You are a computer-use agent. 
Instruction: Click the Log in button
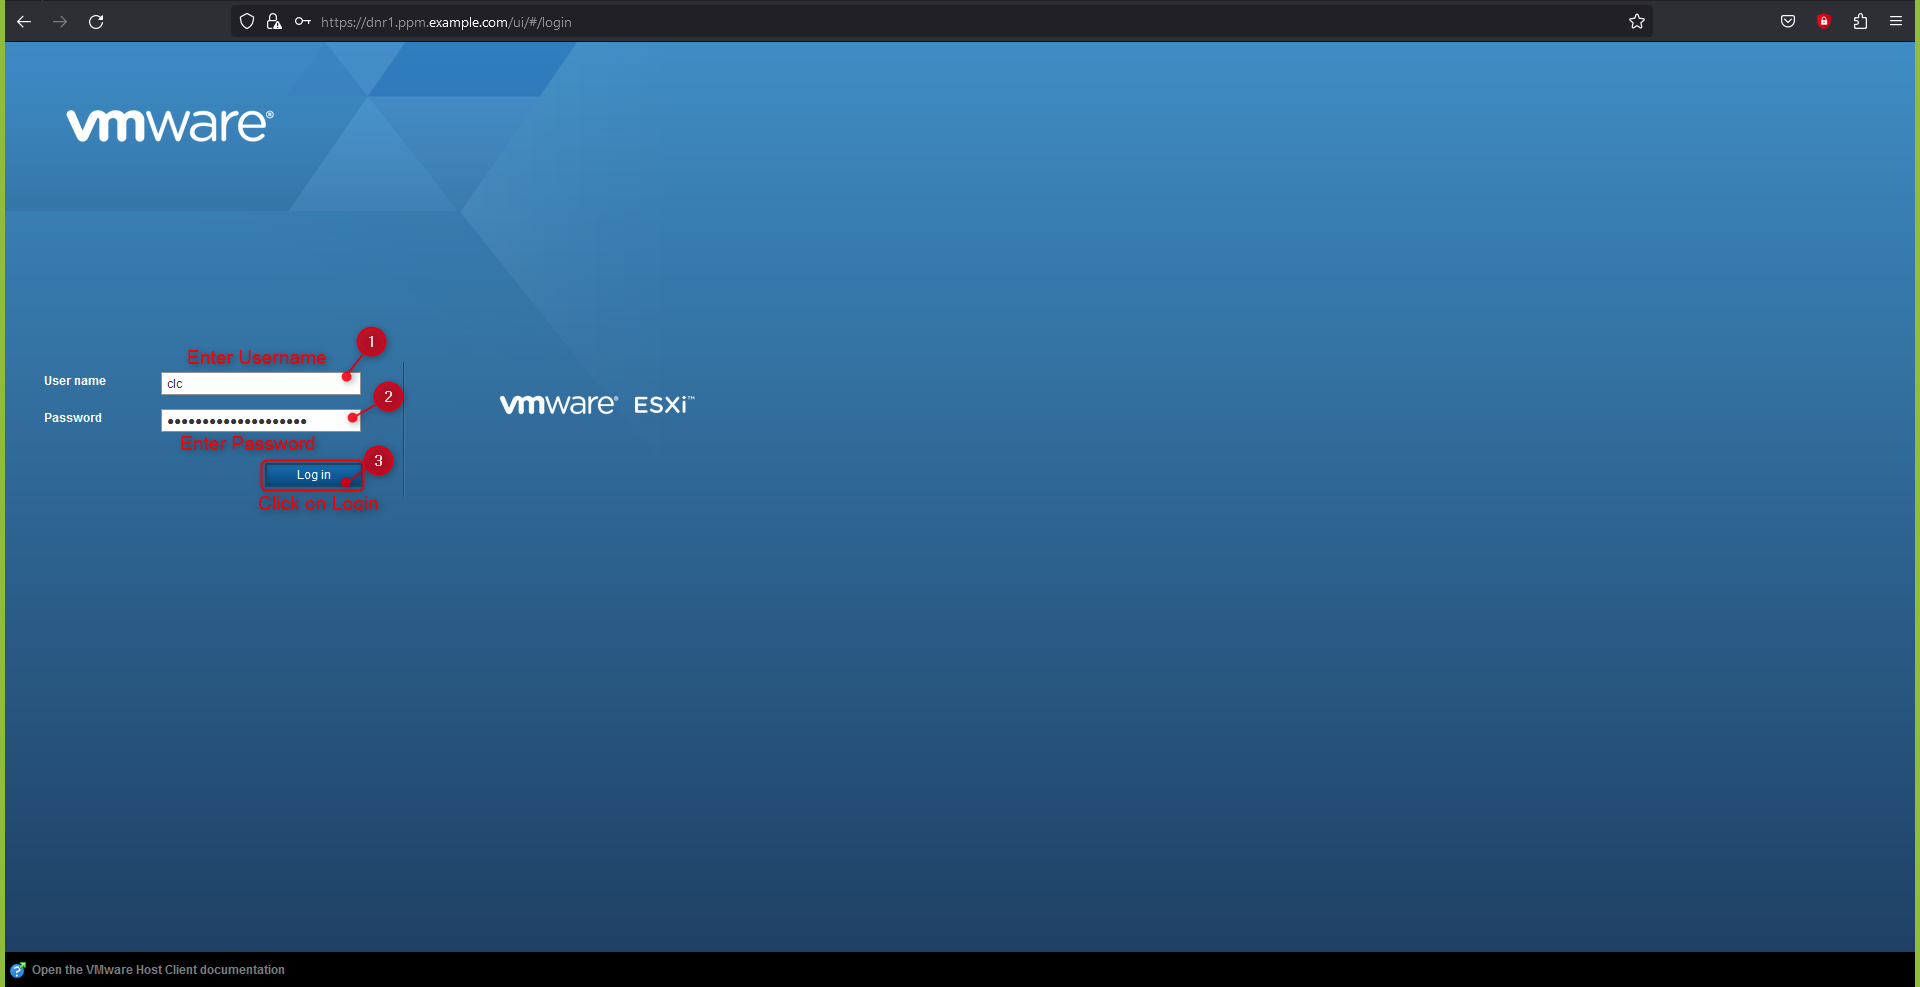coord(313,475)
